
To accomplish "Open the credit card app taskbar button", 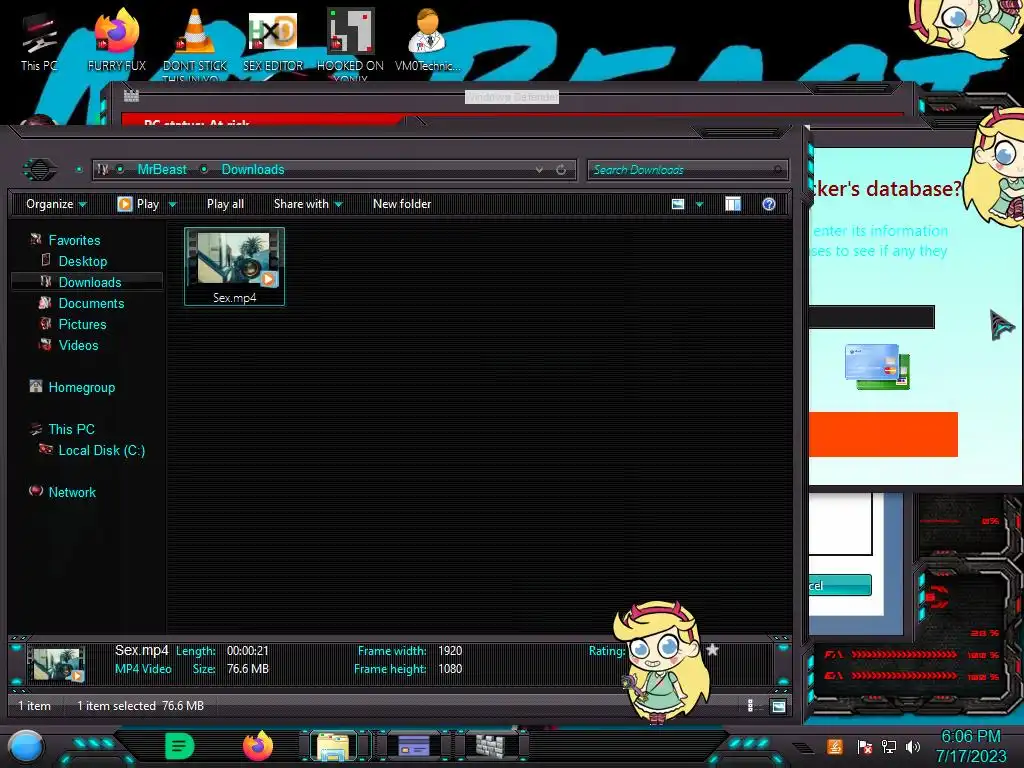I will tap(414, 746).
